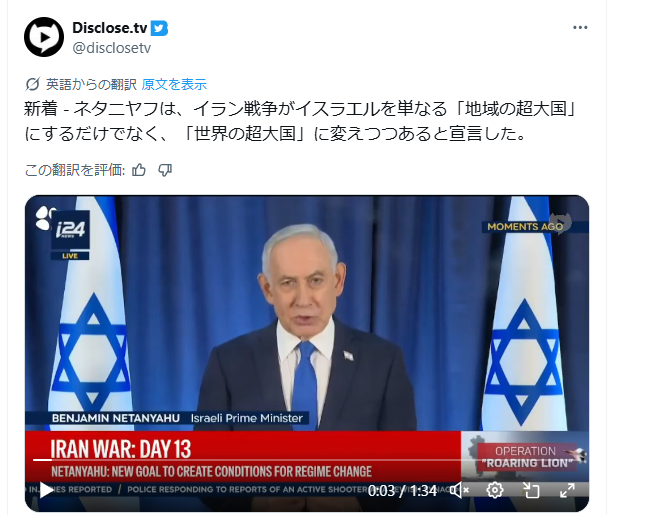Open the three-dot more options menu
The width and height of the screenshot is (651, 515).
pyautogui.click(x=580, y=27)
